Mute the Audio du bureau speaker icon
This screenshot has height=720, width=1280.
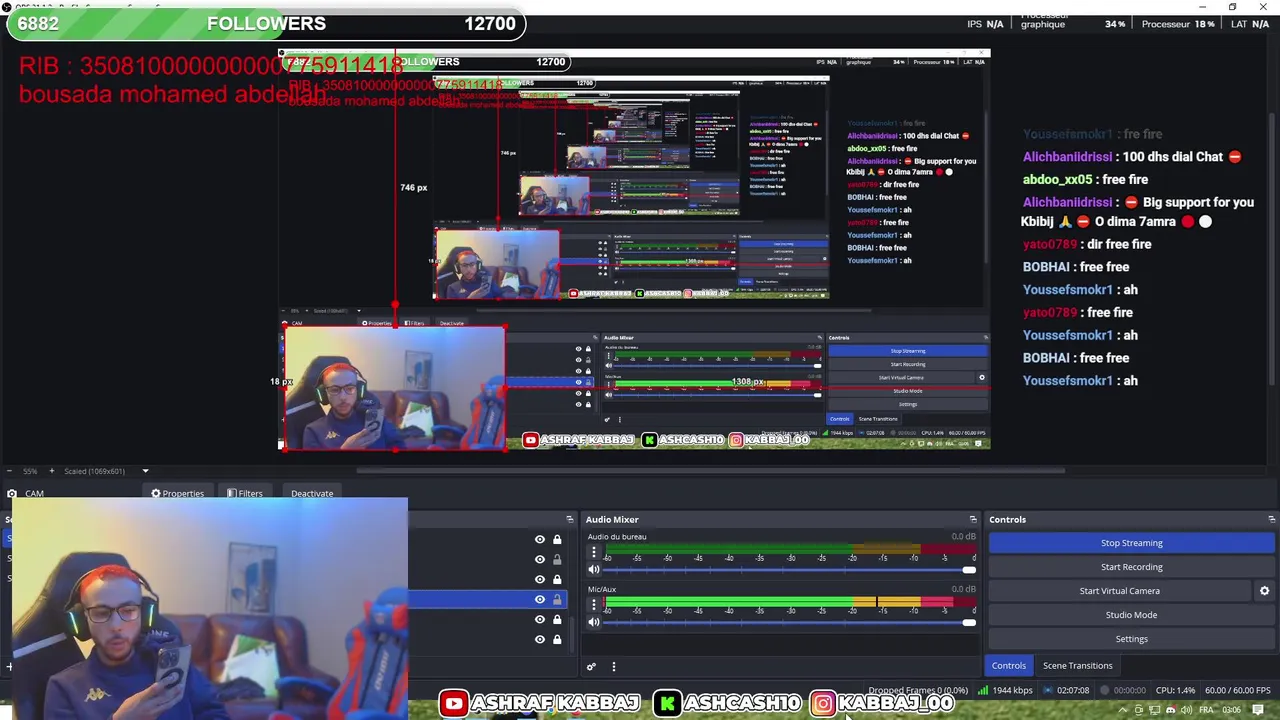coord(594,570)
